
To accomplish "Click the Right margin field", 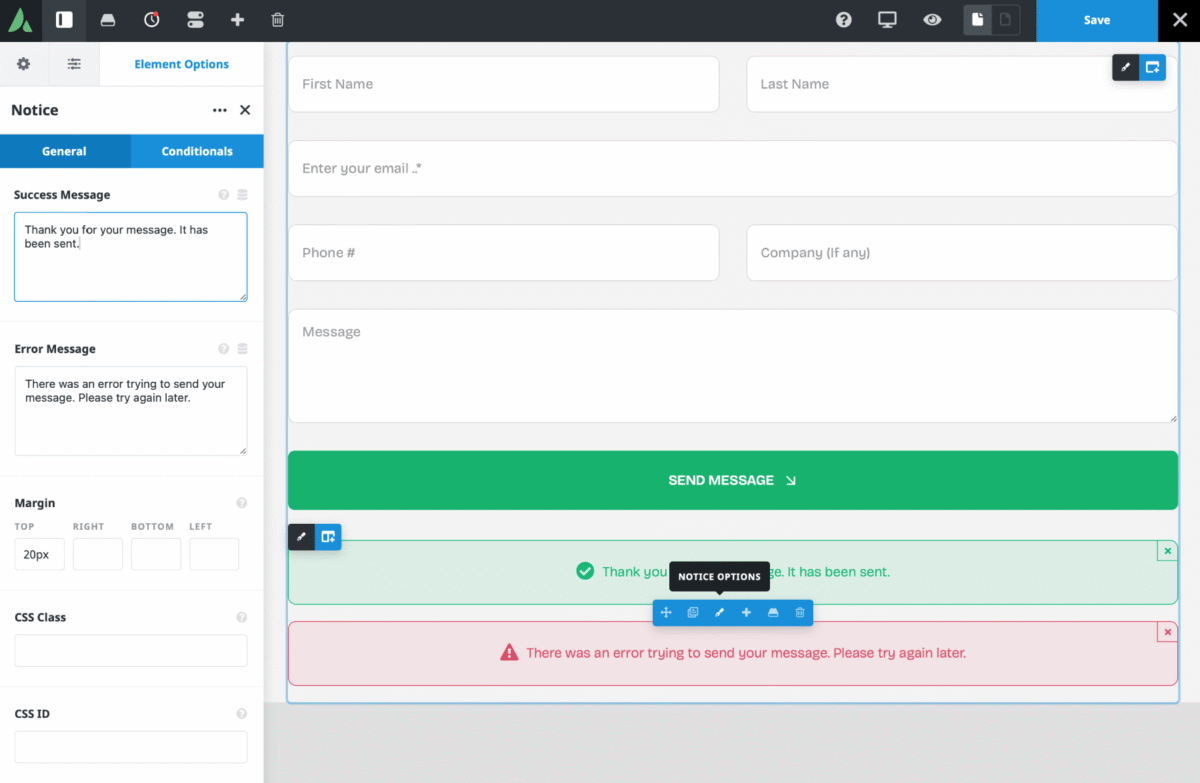I will pyautogui.click(x=98, y=554).
